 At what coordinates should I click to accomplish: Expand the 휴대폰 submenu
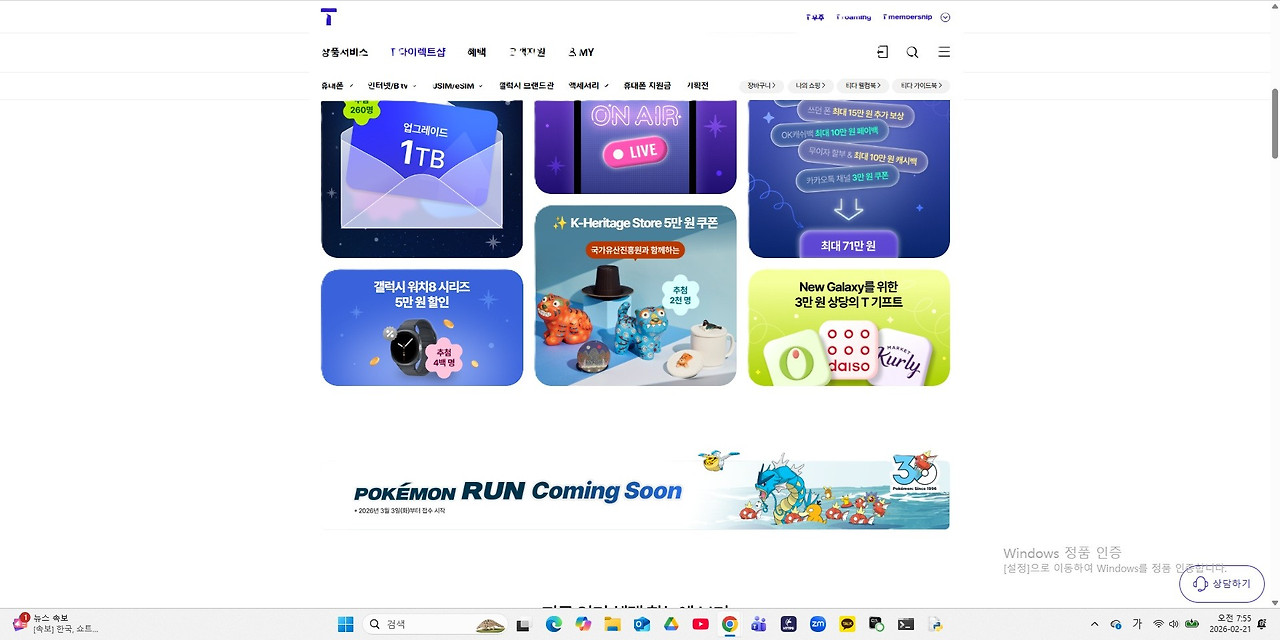[337, 86]
